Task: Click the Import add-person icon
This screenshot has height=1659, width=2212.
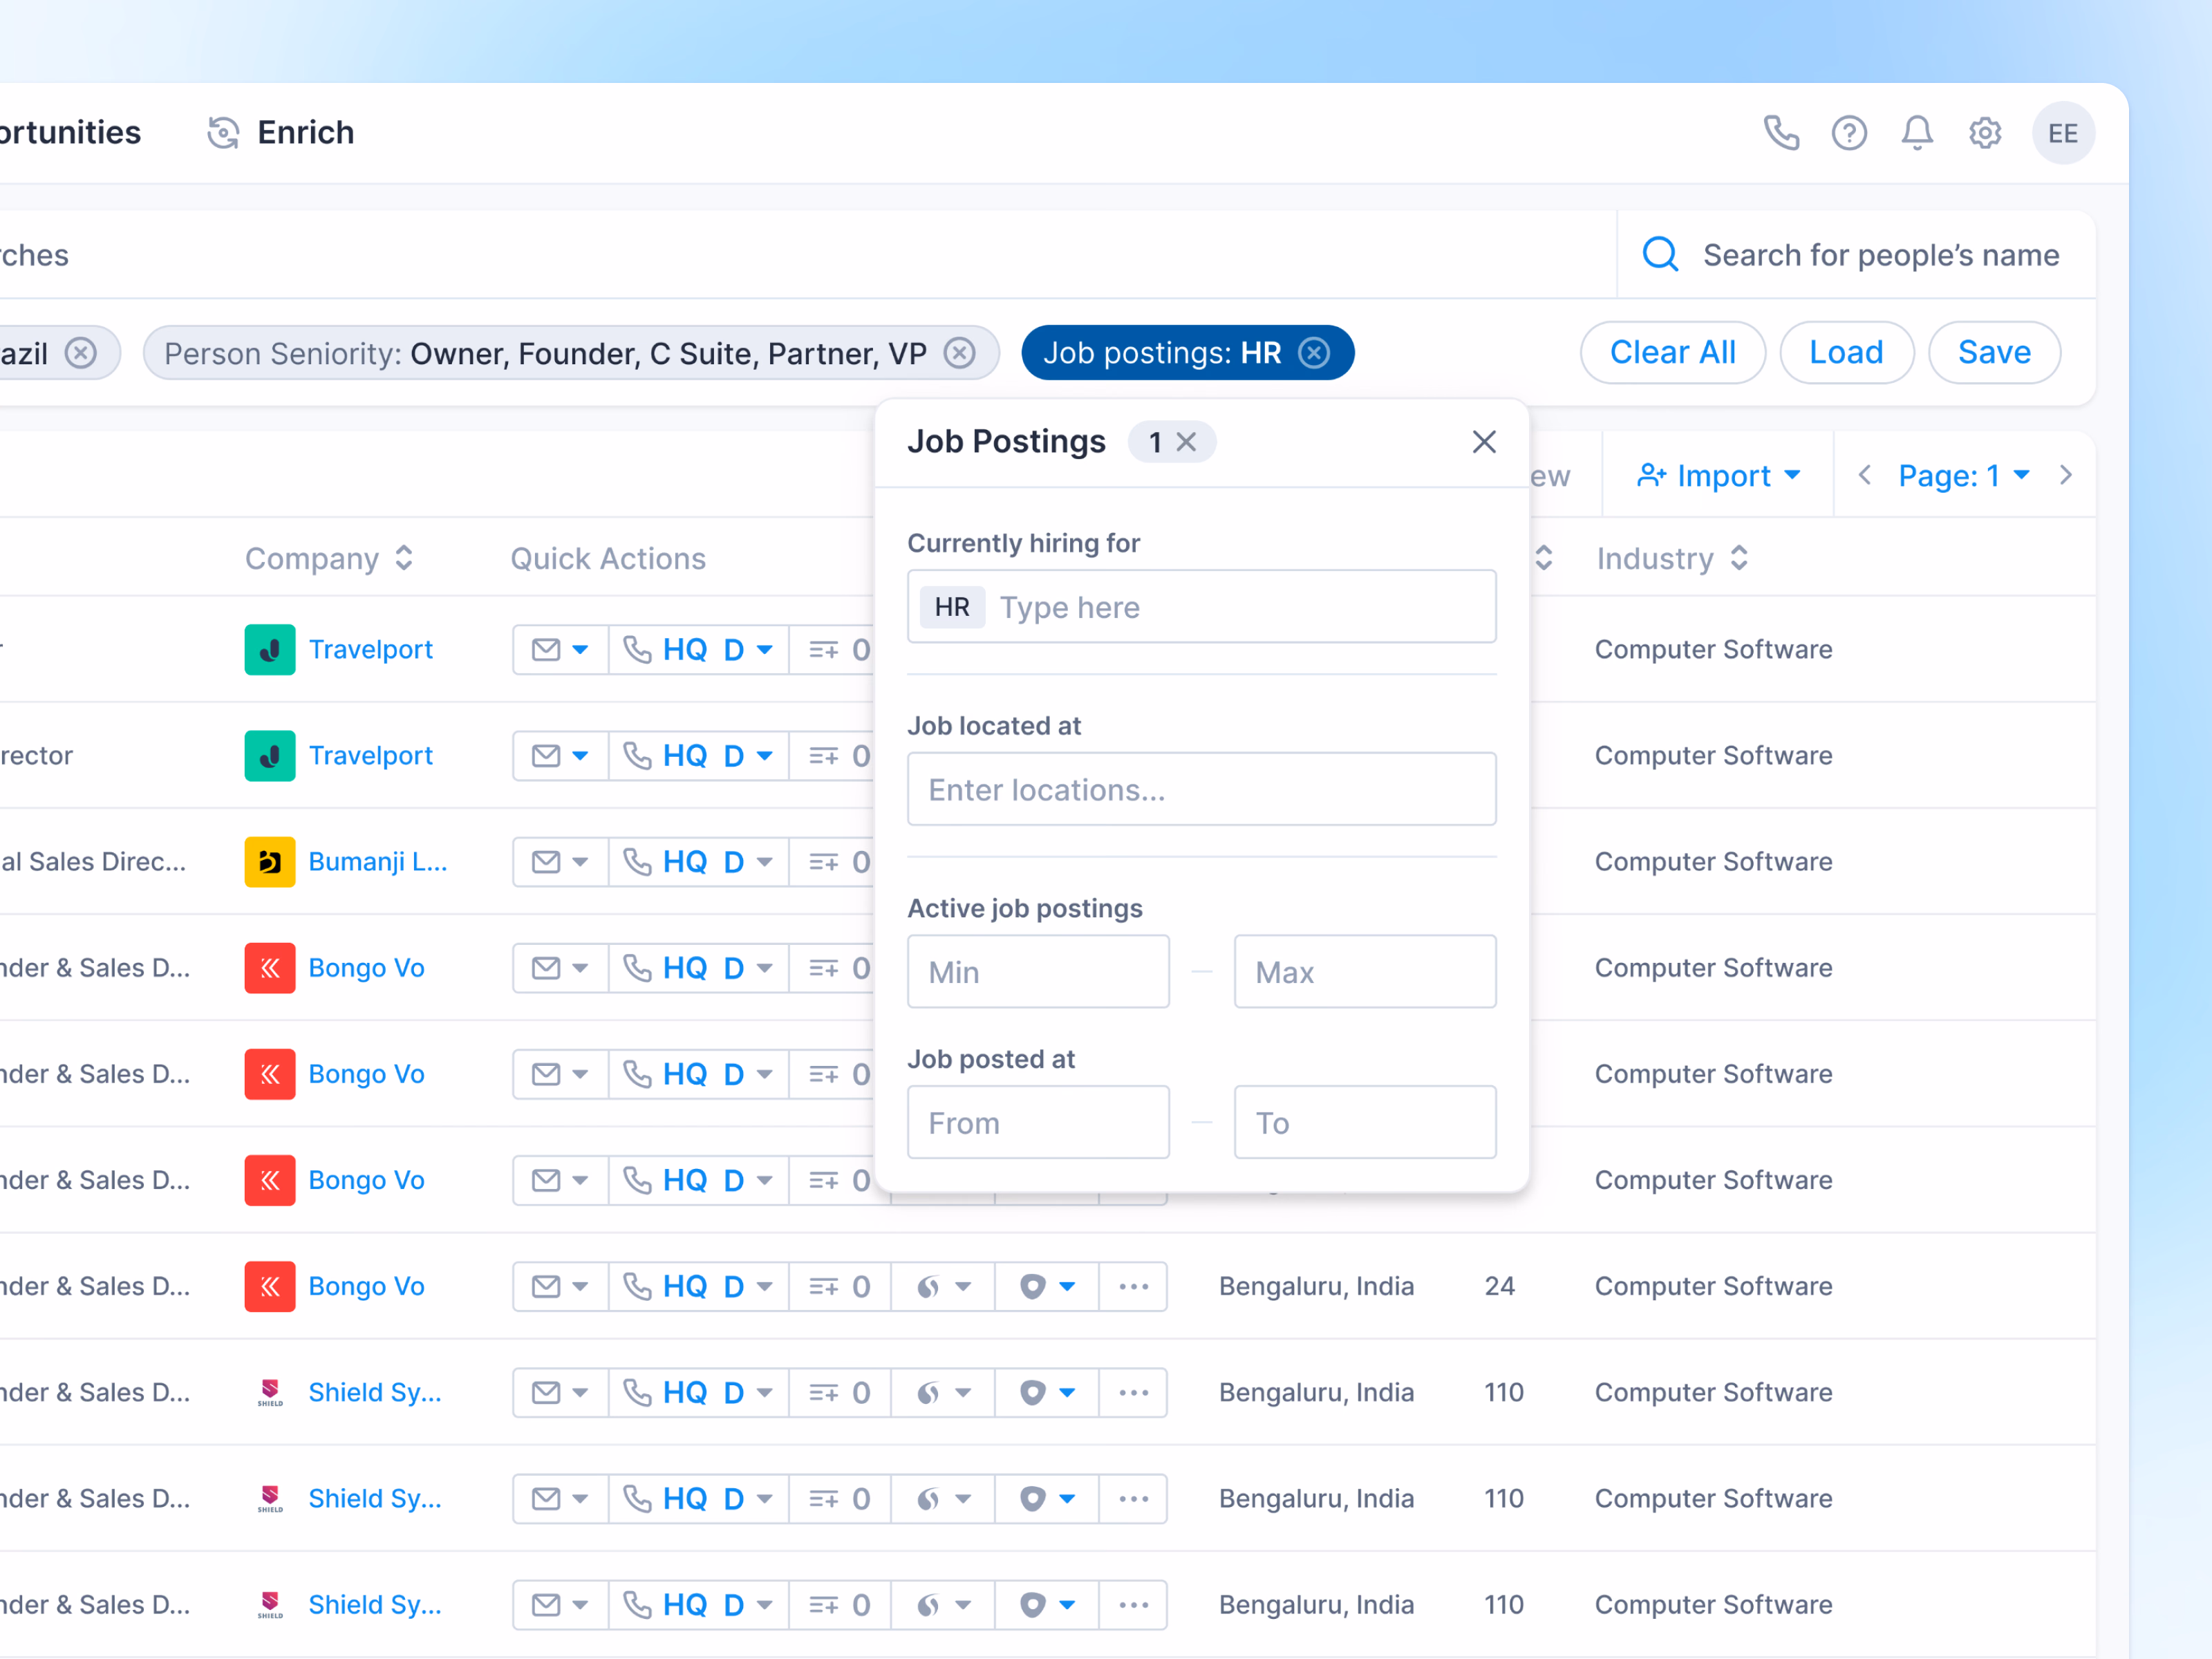Action: click(1651, 476)
